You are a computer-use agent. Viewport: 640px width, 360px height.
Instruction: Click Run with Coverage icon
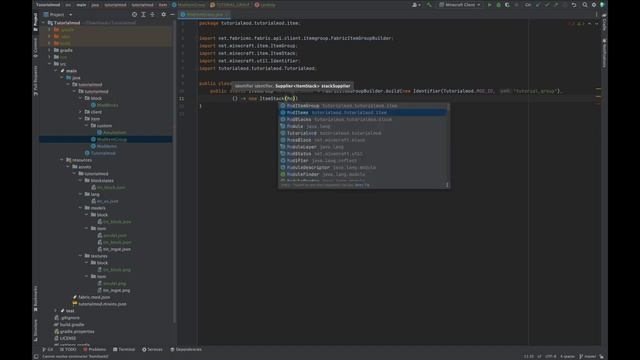(507, 5)
